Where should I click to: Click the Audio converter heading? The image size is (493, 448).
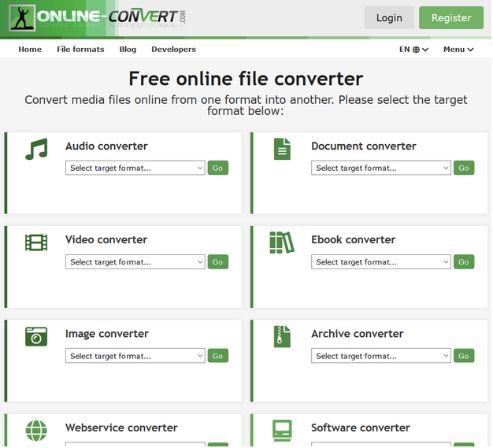coord(107,146)
